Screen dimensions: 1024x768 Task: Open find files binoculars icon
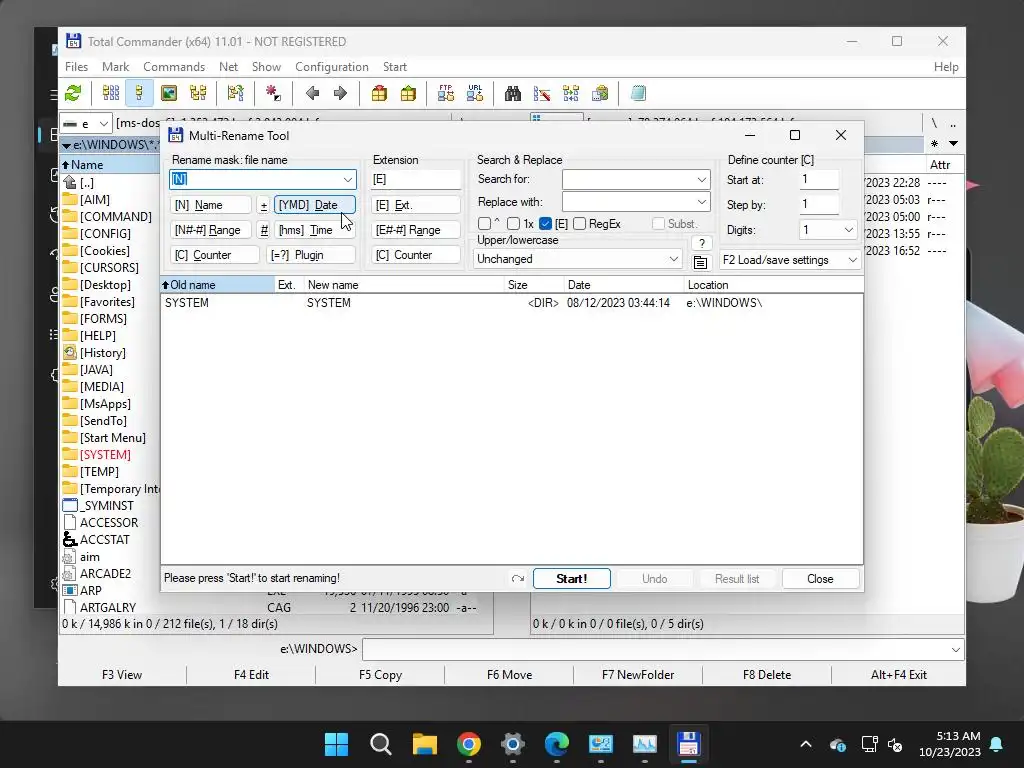(513, 93)
